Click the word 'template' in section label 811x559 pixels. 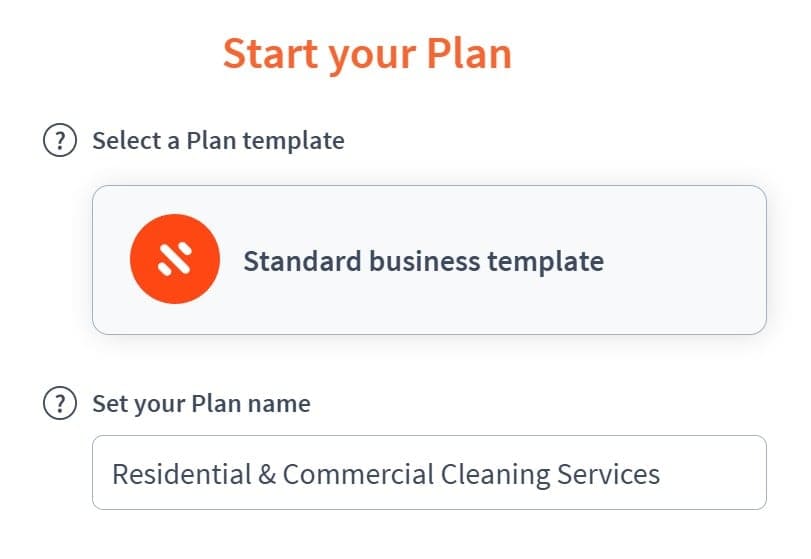pyautogui.click(x=294, y=141)
